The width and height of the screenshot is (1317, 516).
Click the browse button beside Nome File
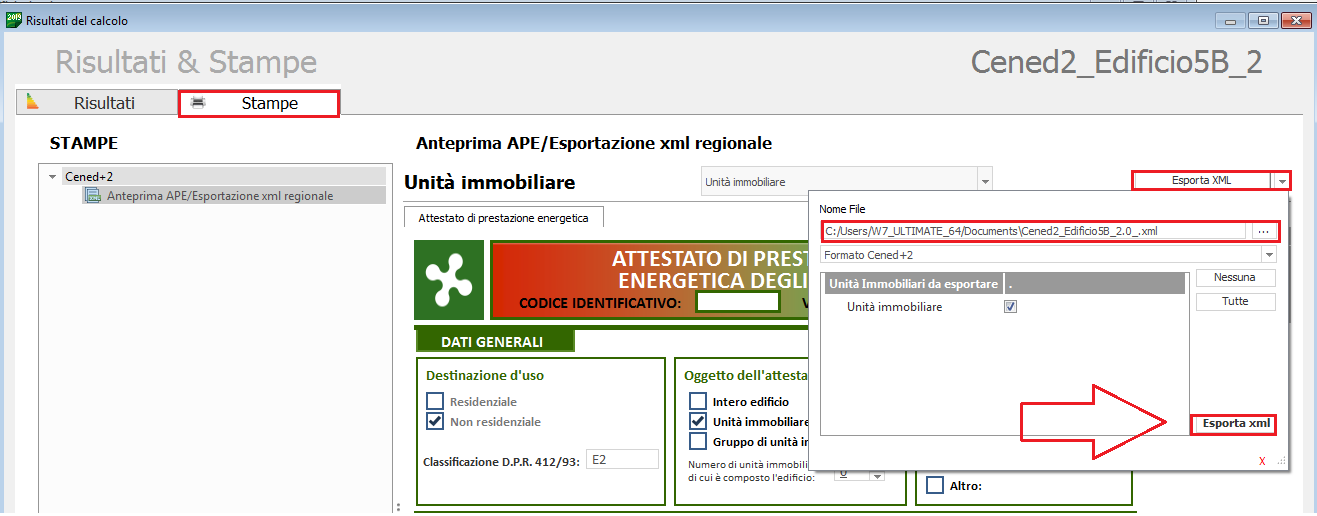[1264, 231]
